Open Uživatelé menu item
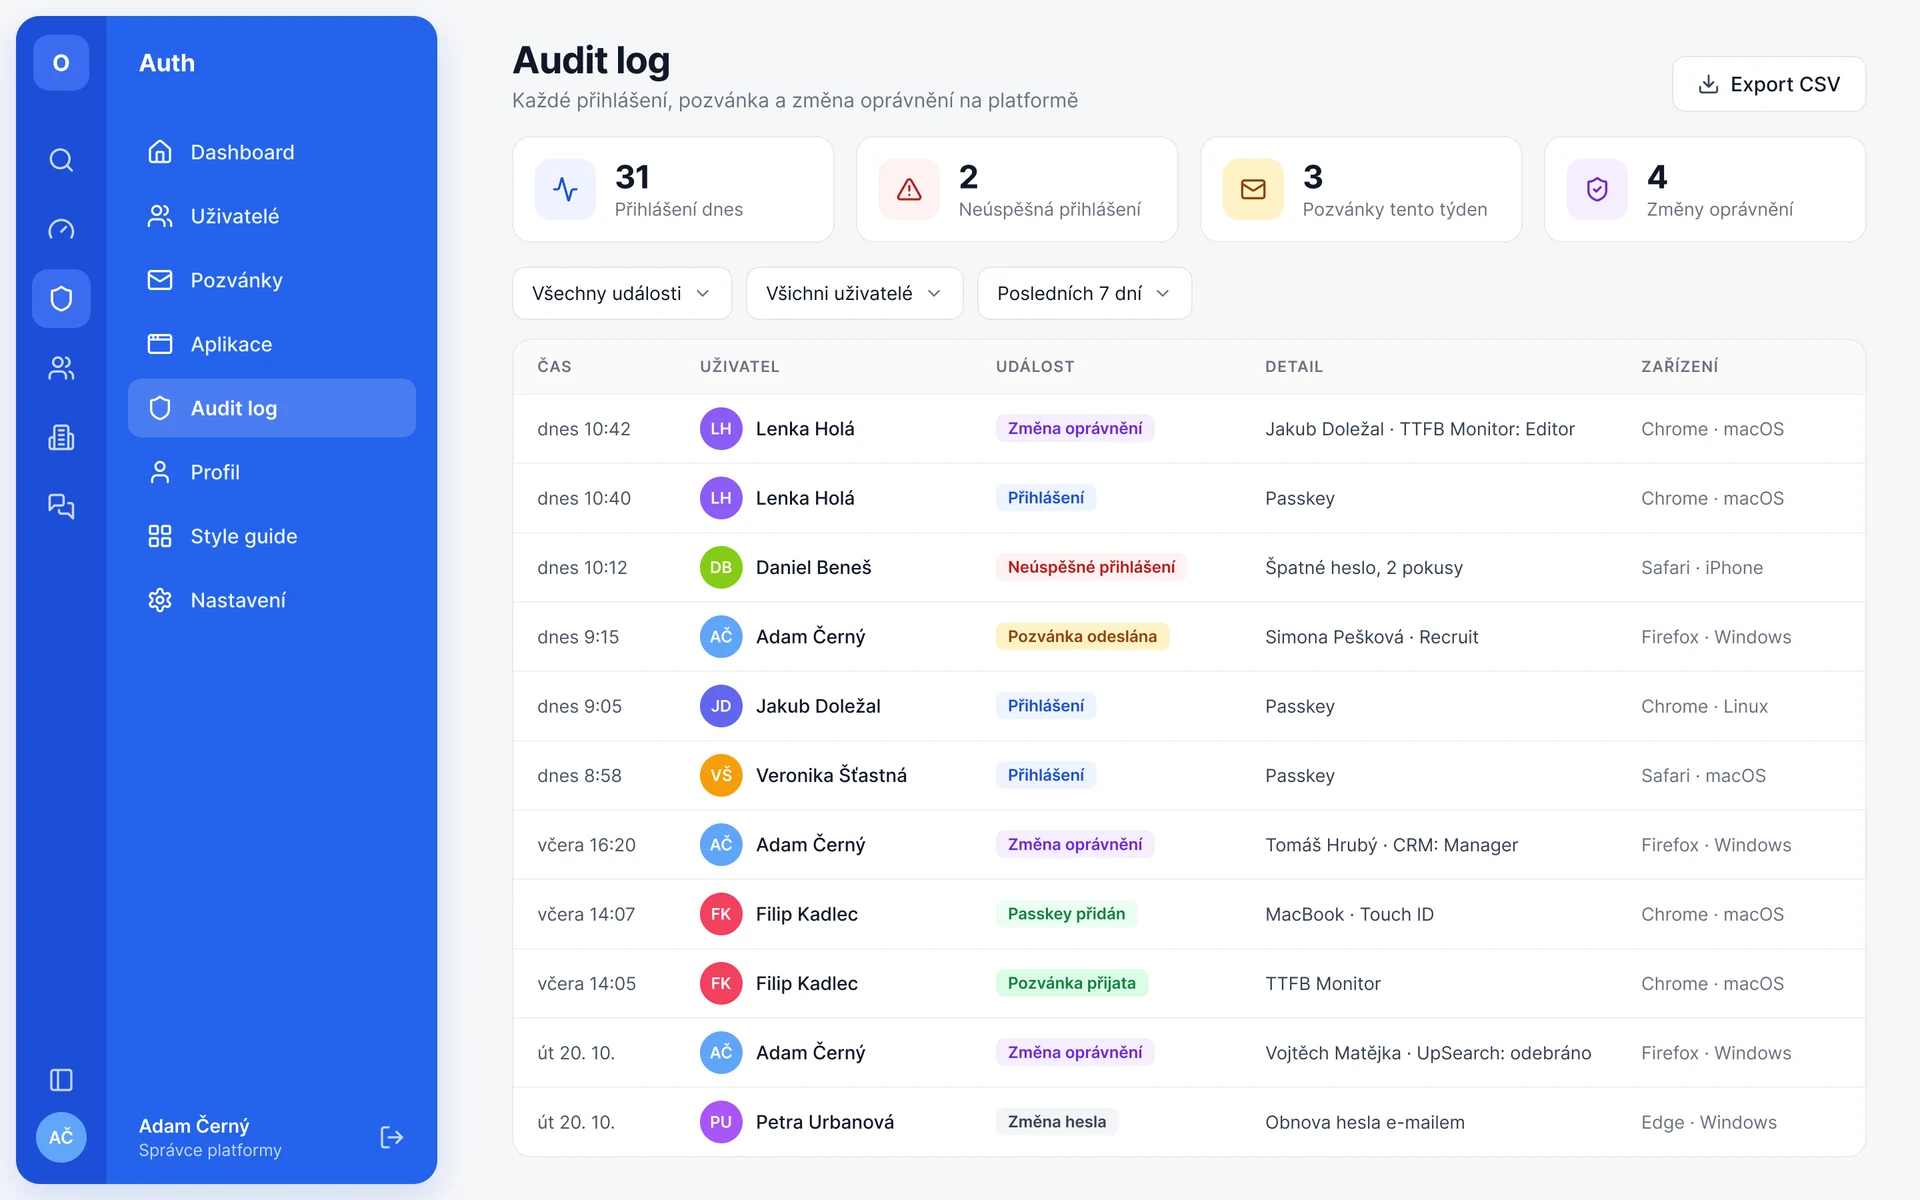Viewport: 1920px width, 1200px height. tap(272, 216)
